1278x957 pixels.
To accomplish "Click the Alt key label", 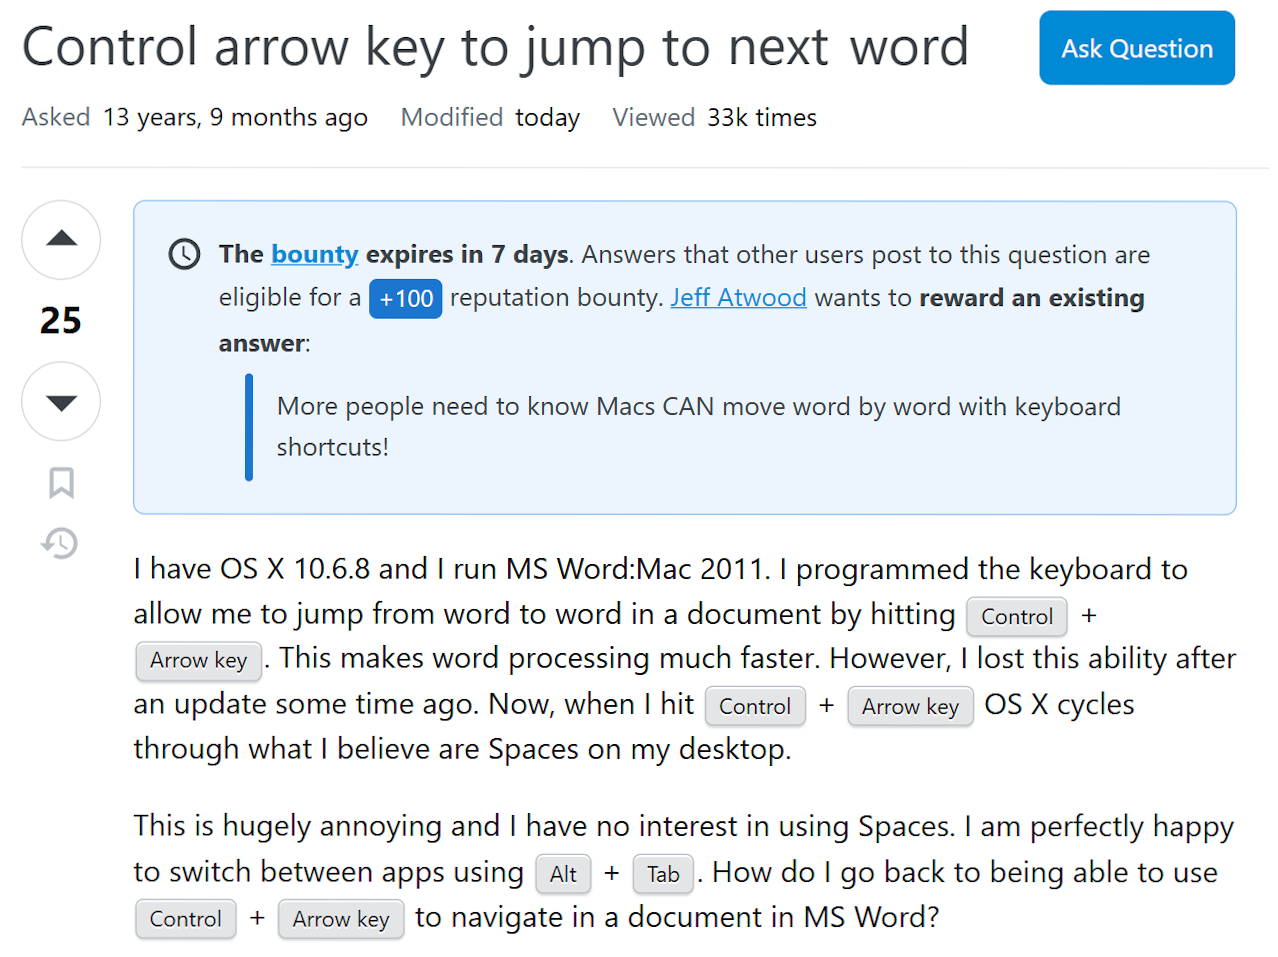I will point(563,874).
